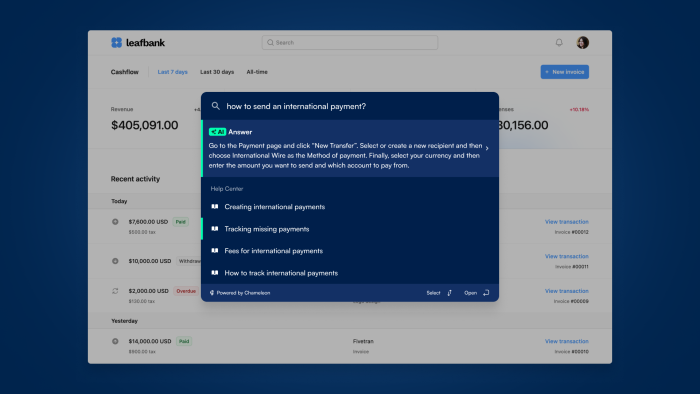
Task: Open Tracking missing payments help article
Action: pos(350,229)
